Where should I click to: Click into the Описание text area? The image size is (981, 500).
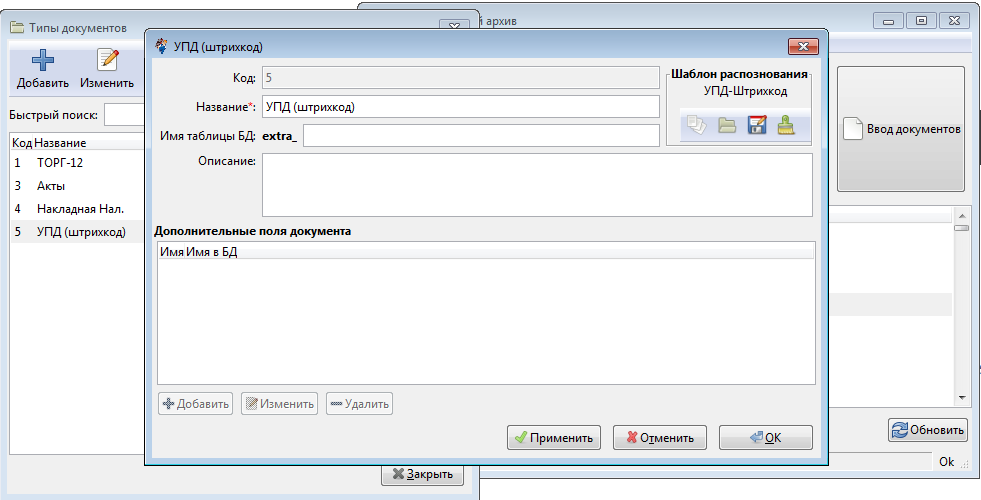(x=537, y=185)
